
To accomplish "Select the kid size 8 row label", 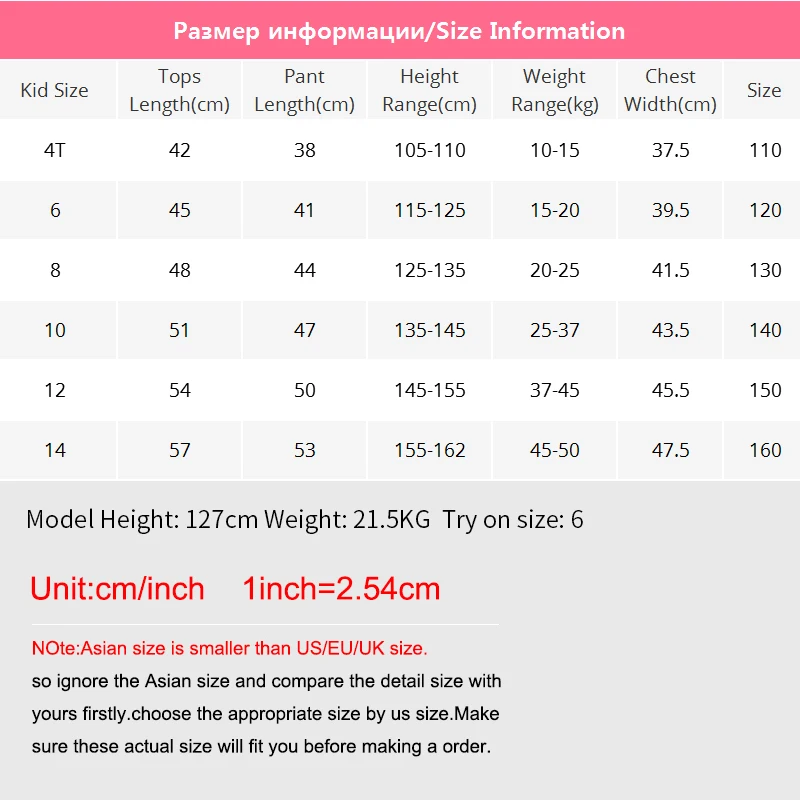I will point(55,270).
